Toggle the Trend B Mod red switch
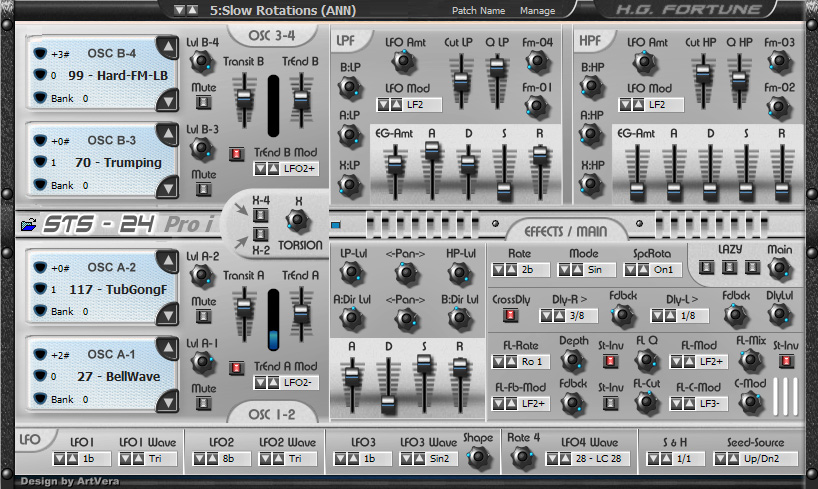Image resolution: width=818 pixels, height=489 pixels. tap(236, 154)
